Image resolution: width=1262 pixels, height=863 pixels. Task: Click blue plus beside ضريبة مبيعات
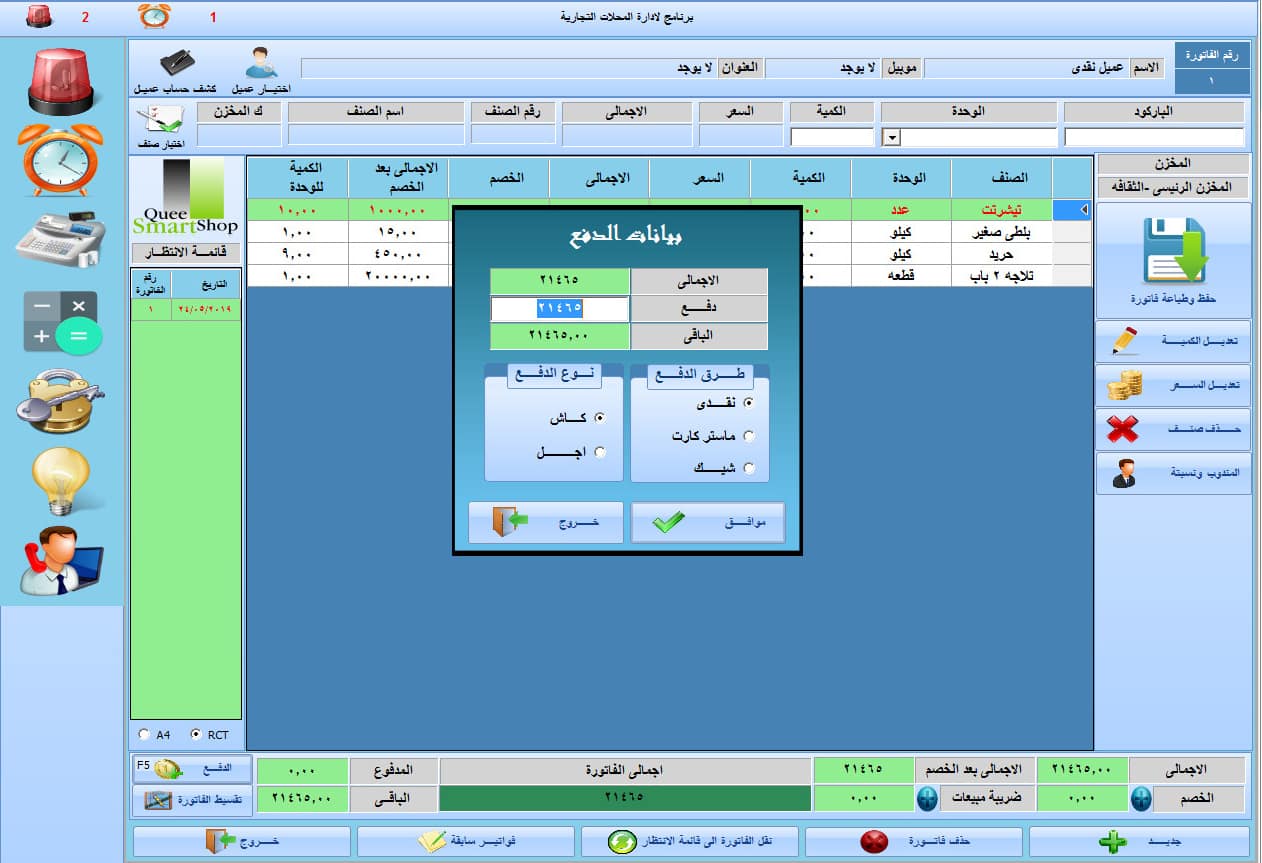click(927, 799)
